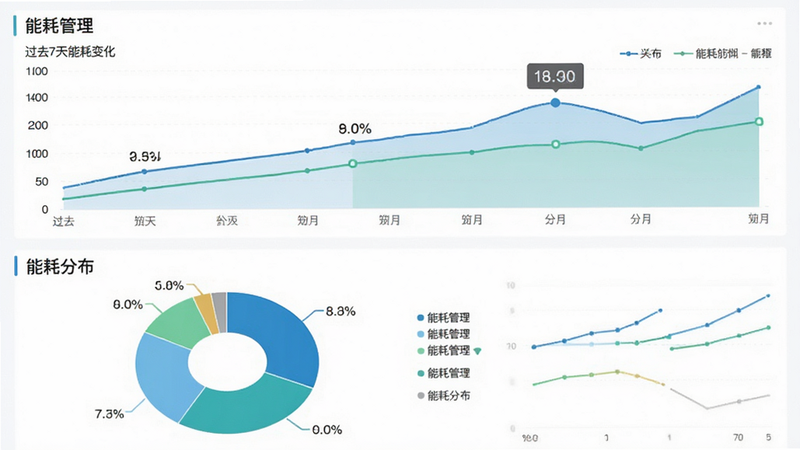Select the hollow green point below the 18.30 tooltip
Screen dimensions: 800x450
[556, 144]
